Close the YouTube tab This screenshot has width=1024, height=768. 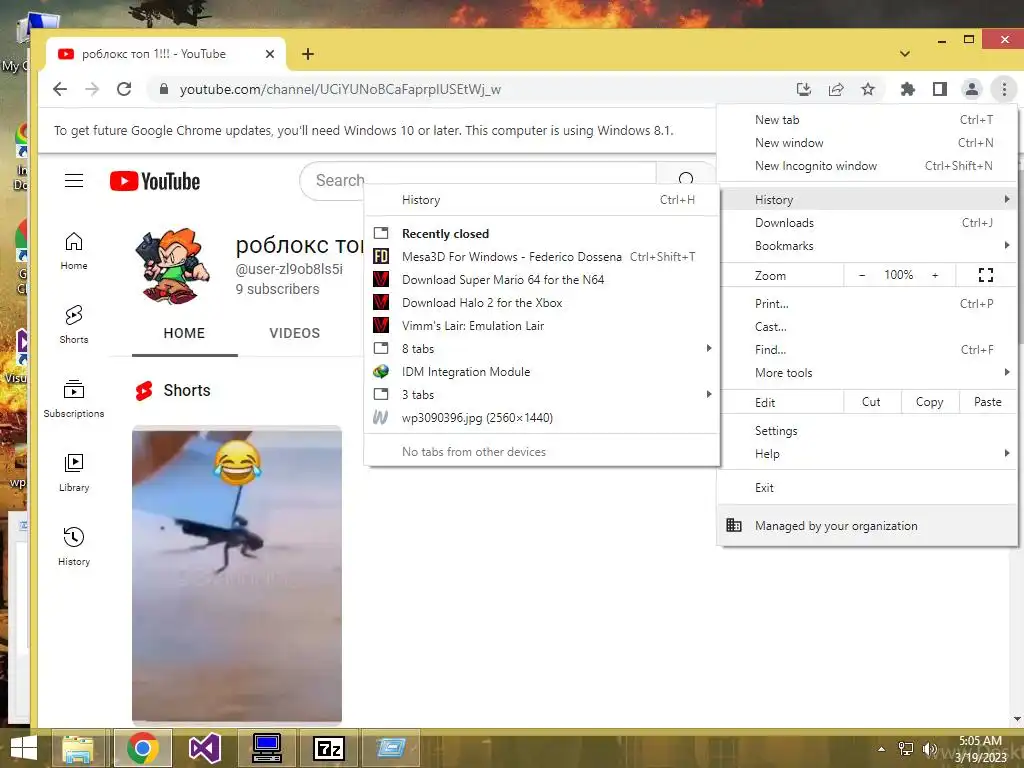[270, 54]
